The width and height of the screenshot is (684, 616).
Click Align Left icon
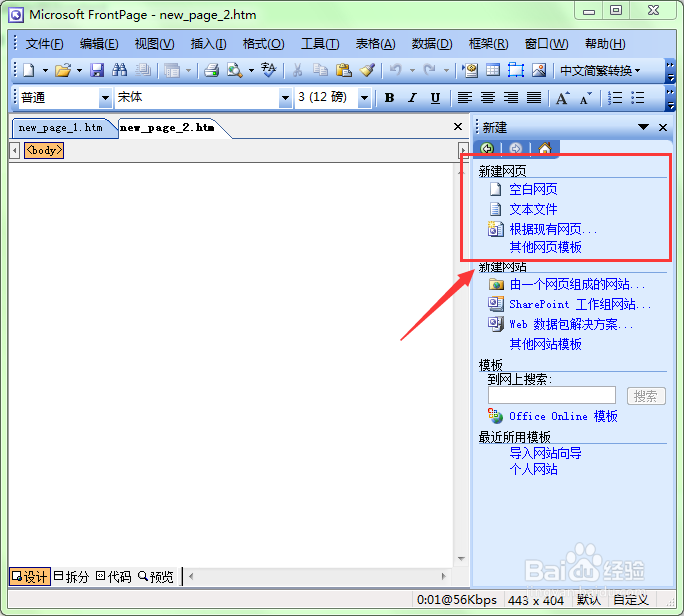pos(465,97)
